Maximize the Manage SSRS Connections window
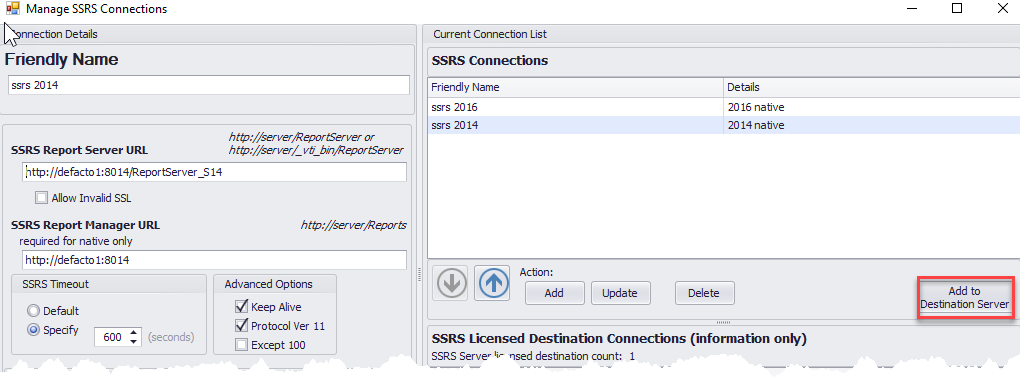Image resolution: width=1020 pixels, height=383 pixels. pyautogui.click(x=956, y=9)
